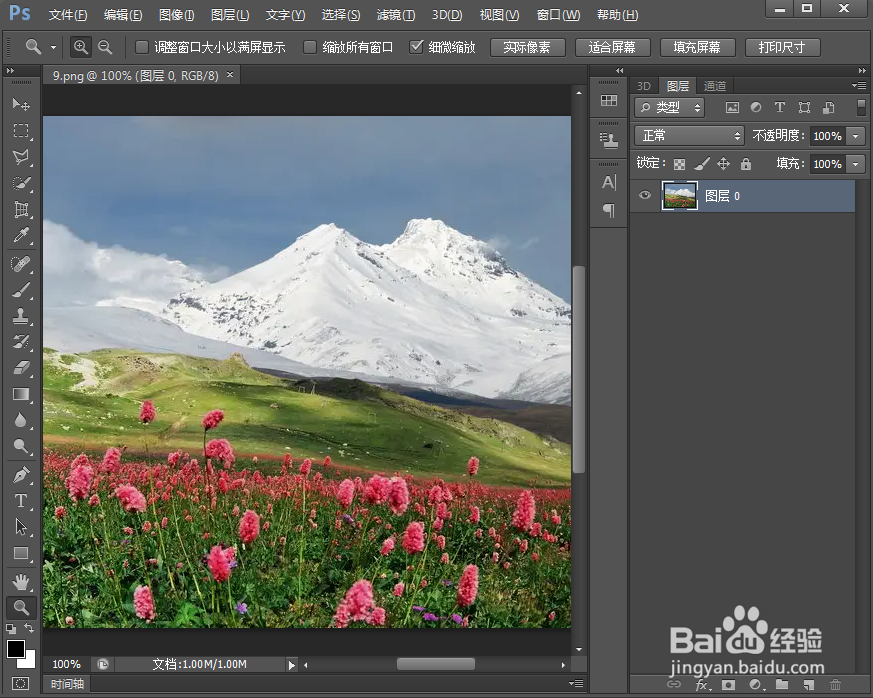Click the Zoom Out mode icon
This screenshot has width=873, height=698.
point(105,47)
